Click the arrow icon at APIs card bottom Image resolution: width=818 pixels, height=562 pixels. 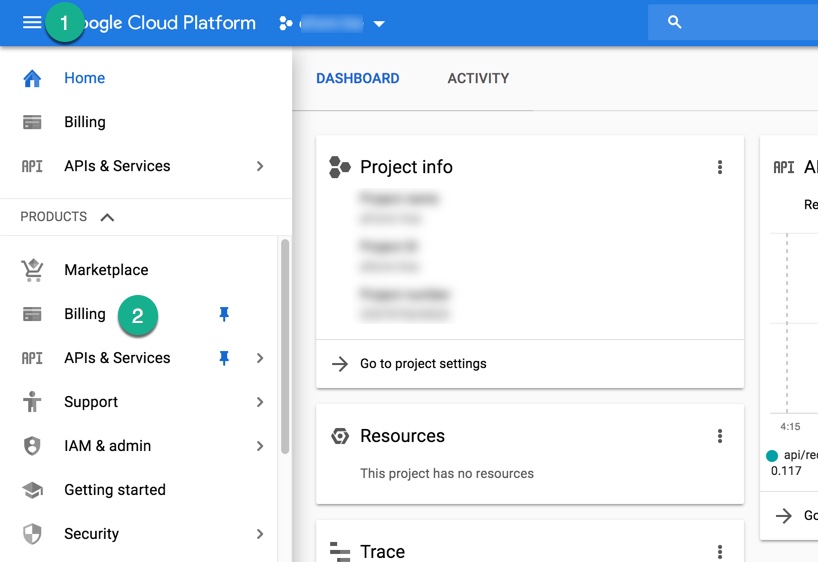pos(784,516)
